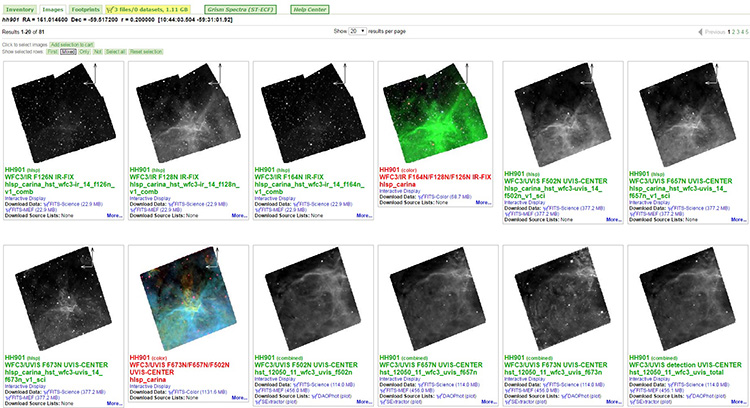Open the results-per-page dropdown
750x408 pixels.
coord(356,31)
